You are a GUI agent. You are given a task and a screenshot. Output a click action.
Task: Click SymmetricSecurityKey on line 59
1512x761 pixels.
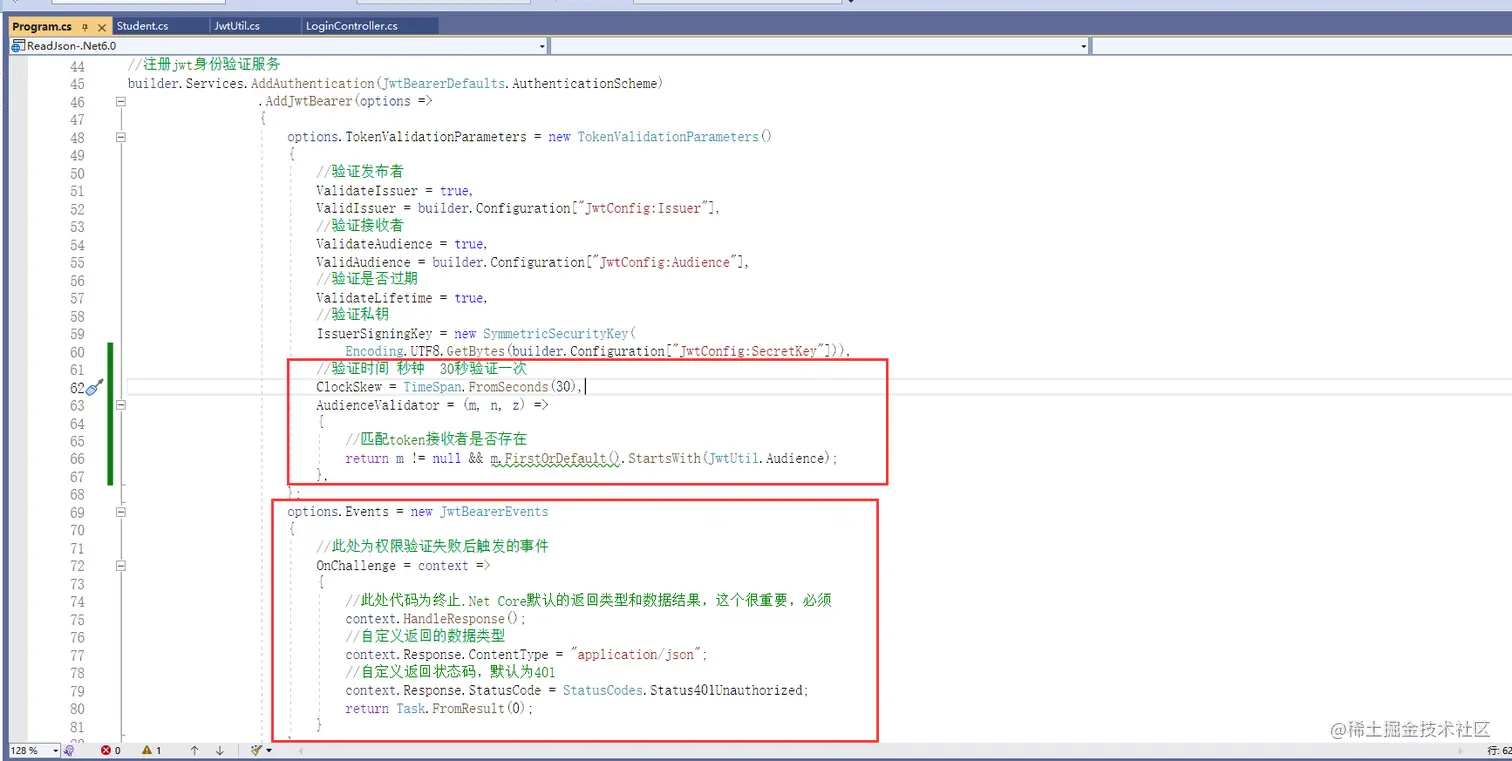click(557, 334)
